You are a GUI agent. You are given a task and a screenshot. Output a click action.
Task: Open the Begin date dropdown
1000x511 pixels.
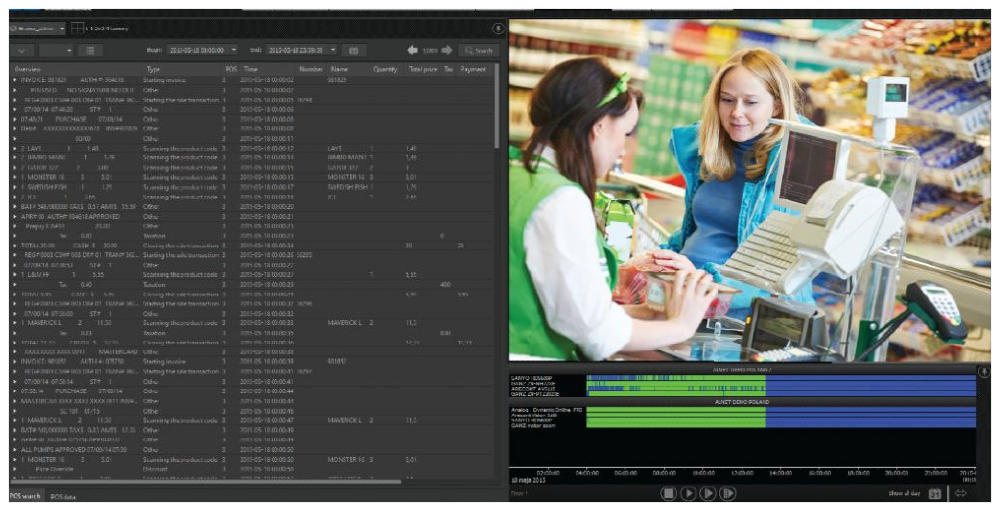pos(234,50)
